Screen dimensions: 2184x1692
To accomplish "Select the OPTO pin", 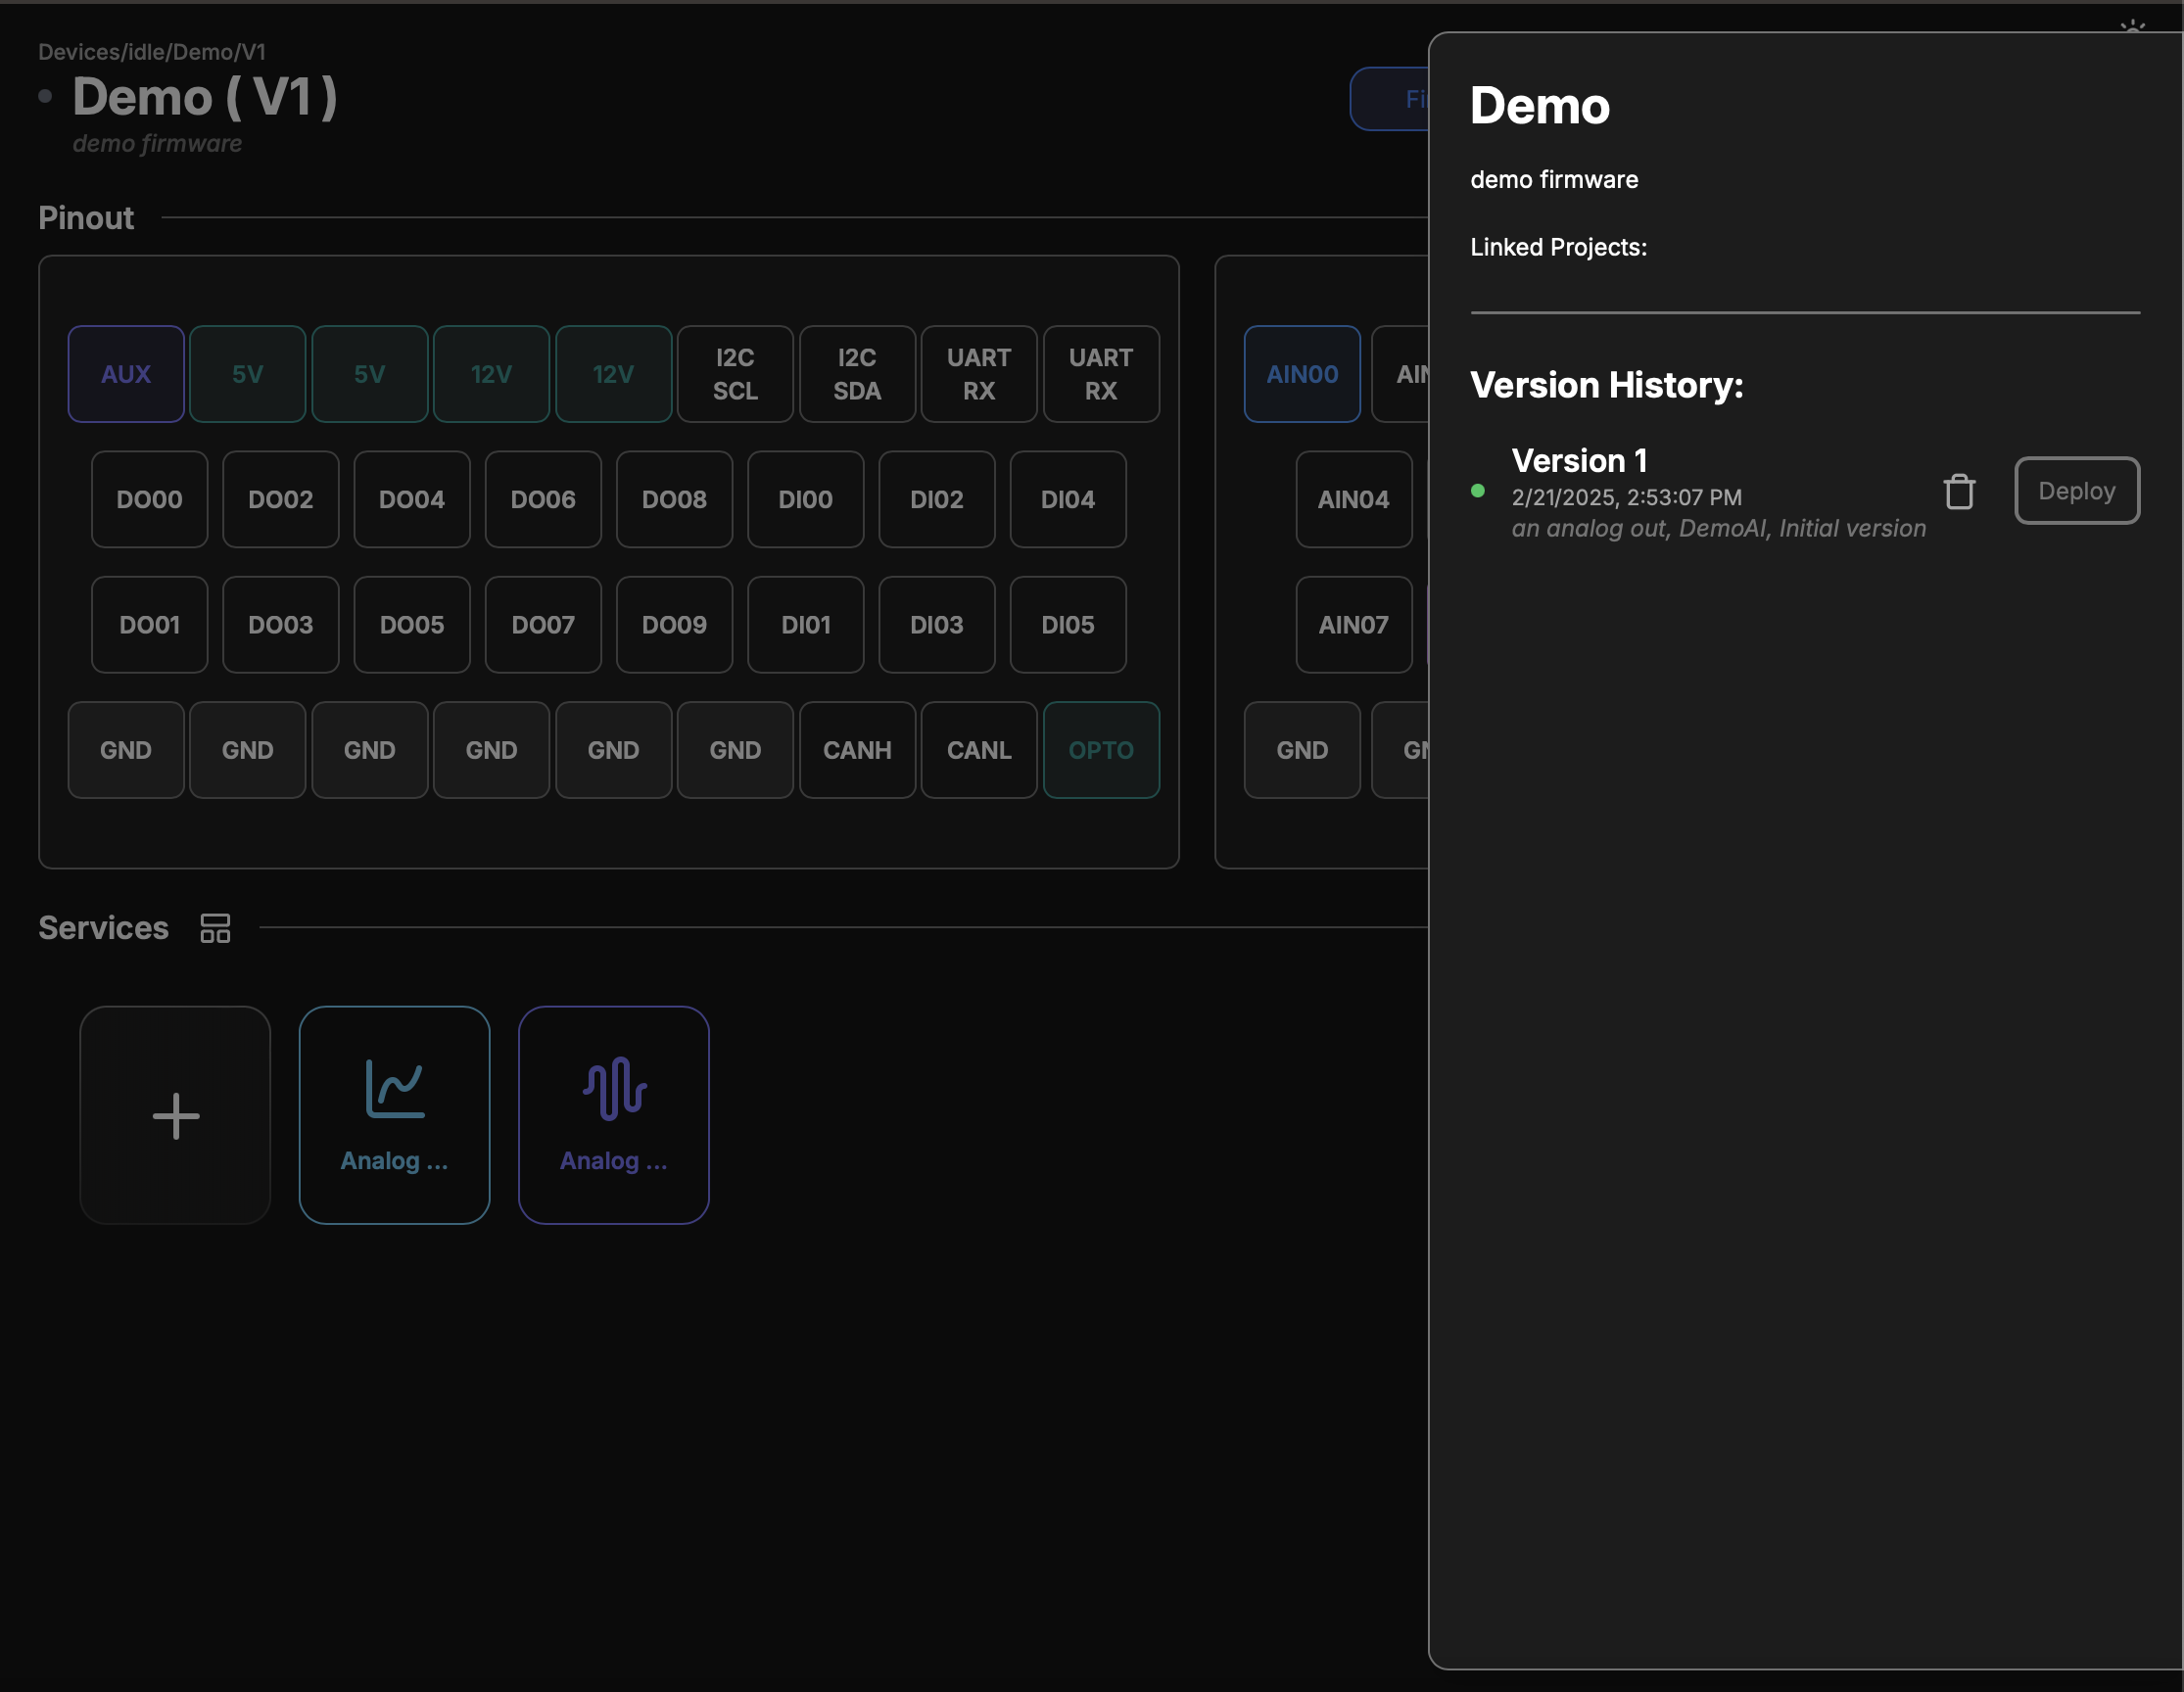I will 1100,750.
